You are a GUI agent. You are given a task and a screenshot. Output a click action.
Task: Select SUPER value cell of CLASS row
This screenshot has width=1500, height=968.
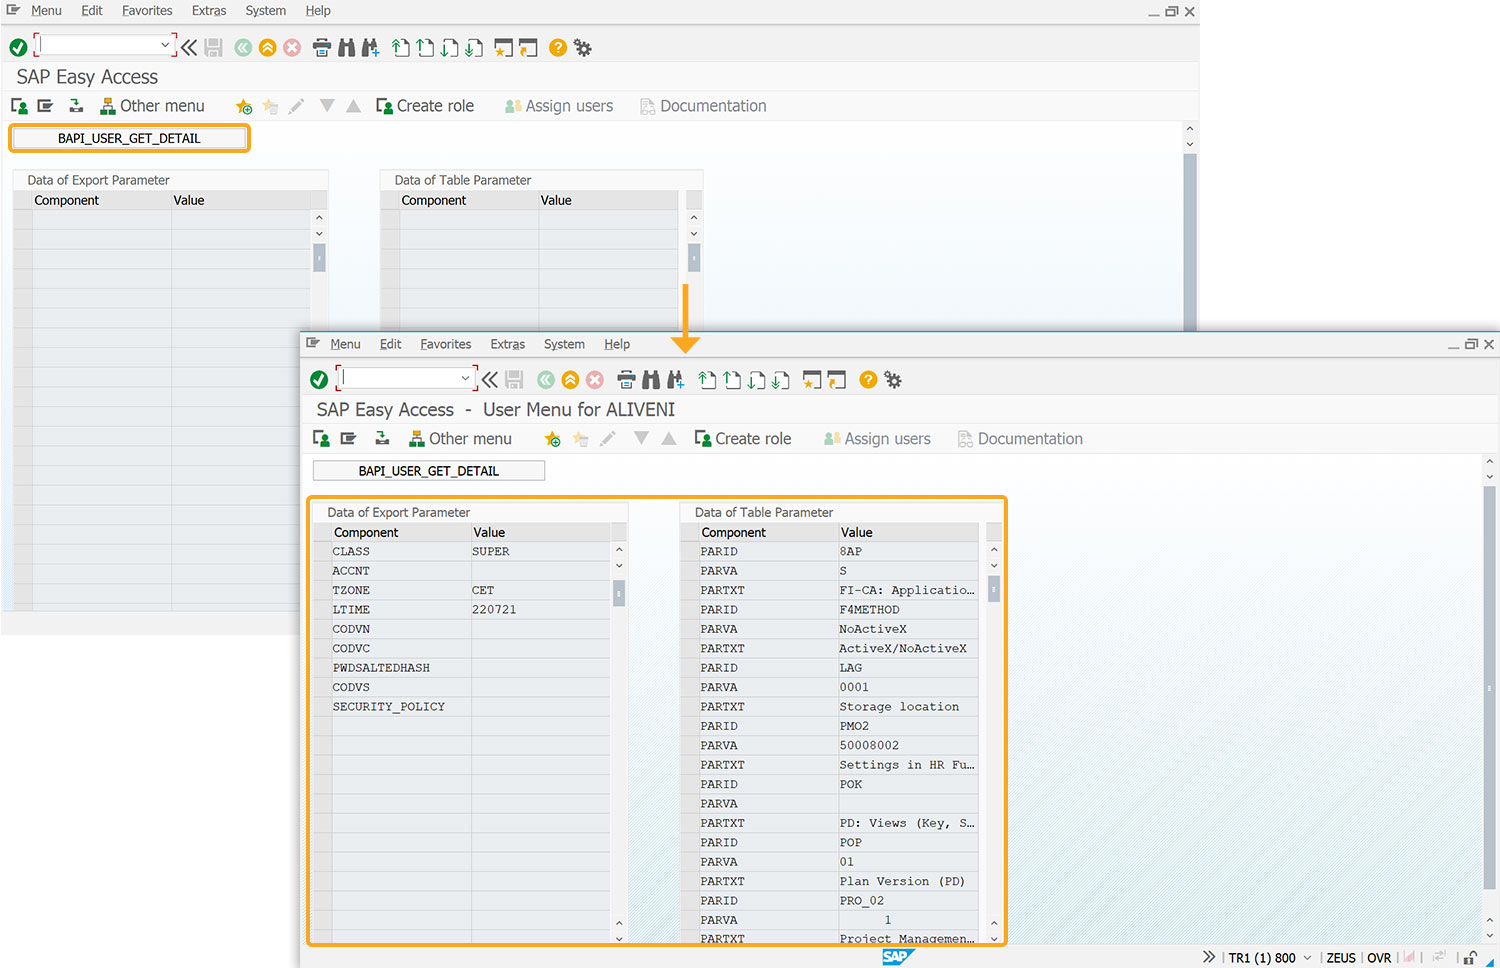pyautogui.click(x=540, y=552)
